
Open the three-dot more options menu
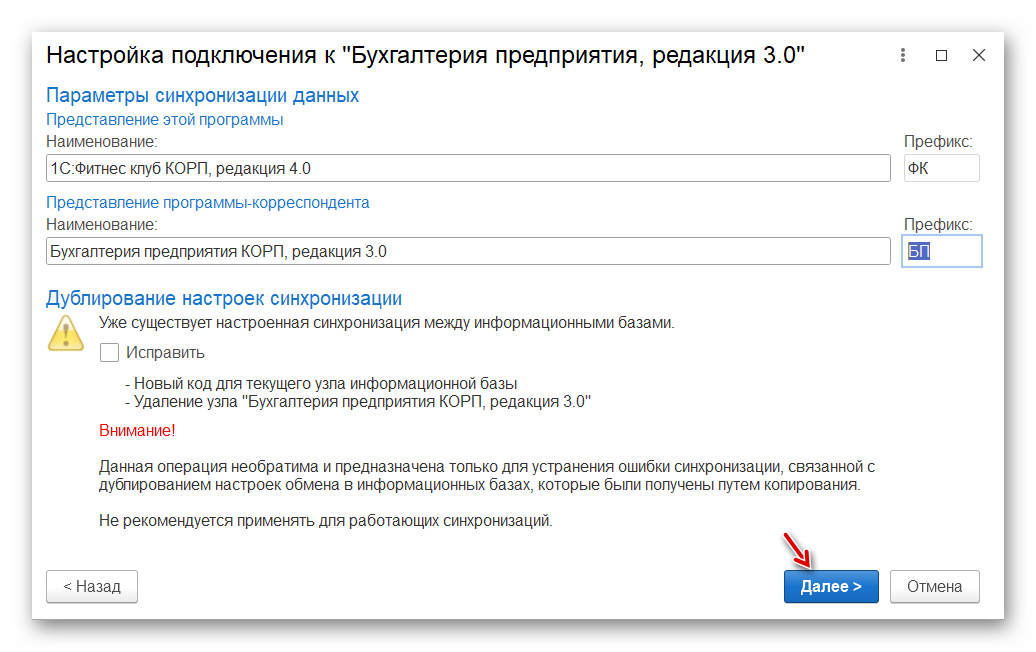tap(903, 55)
